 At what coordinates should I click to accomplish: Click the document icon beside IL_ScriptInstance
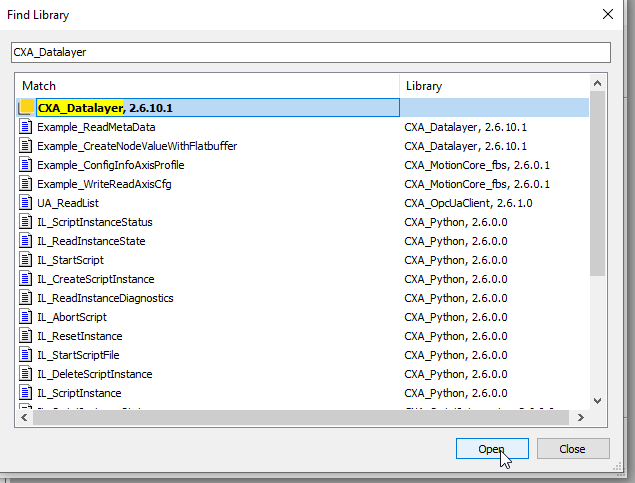click(26, 393)
